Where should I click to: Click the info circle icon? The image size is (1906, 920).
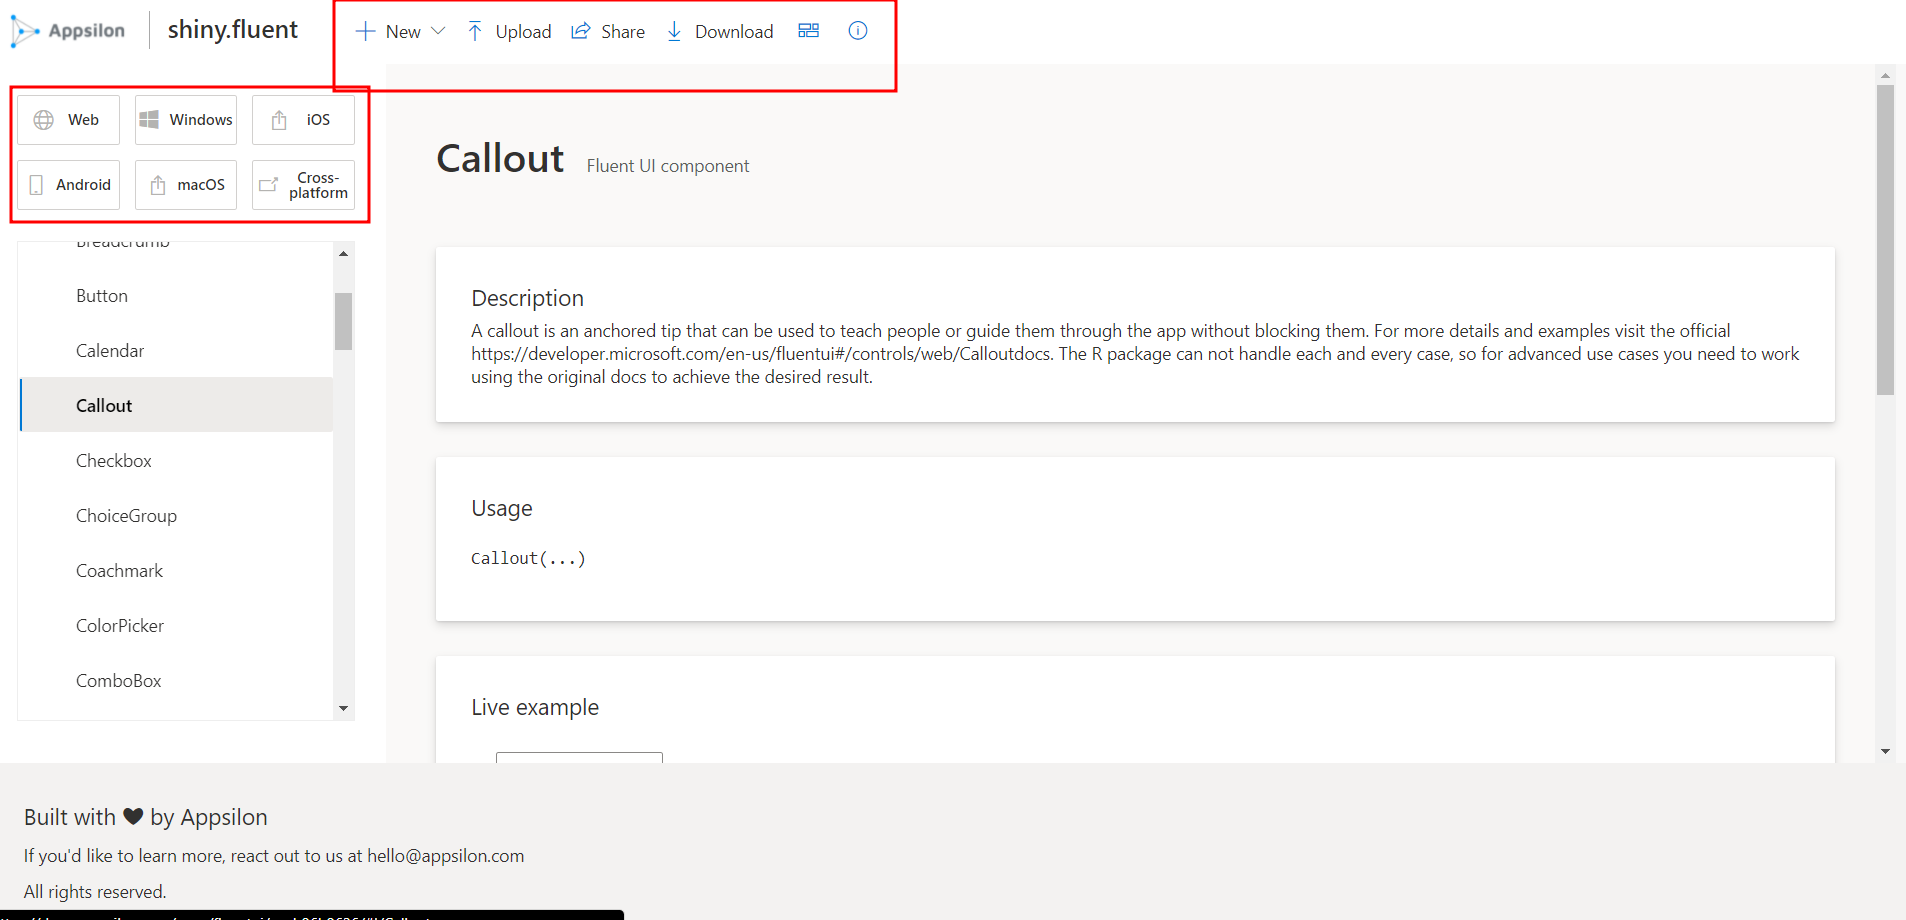point(857,31)
